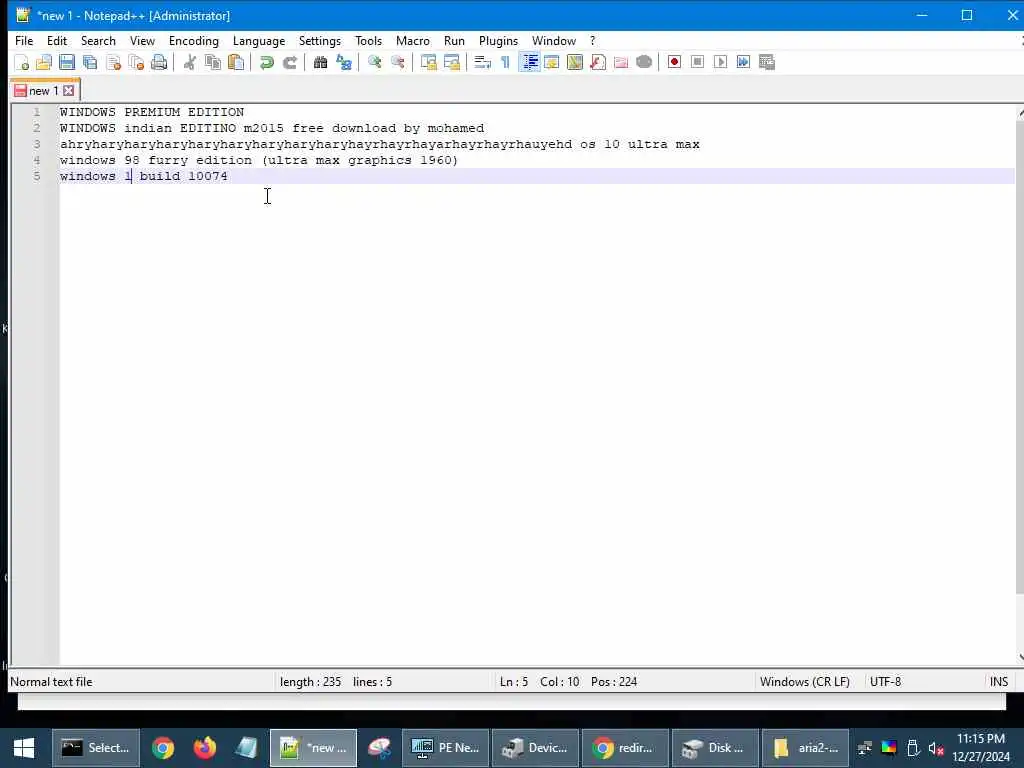
Task: Click the Close All documents toolbar icon
Action: pos(136,62)
